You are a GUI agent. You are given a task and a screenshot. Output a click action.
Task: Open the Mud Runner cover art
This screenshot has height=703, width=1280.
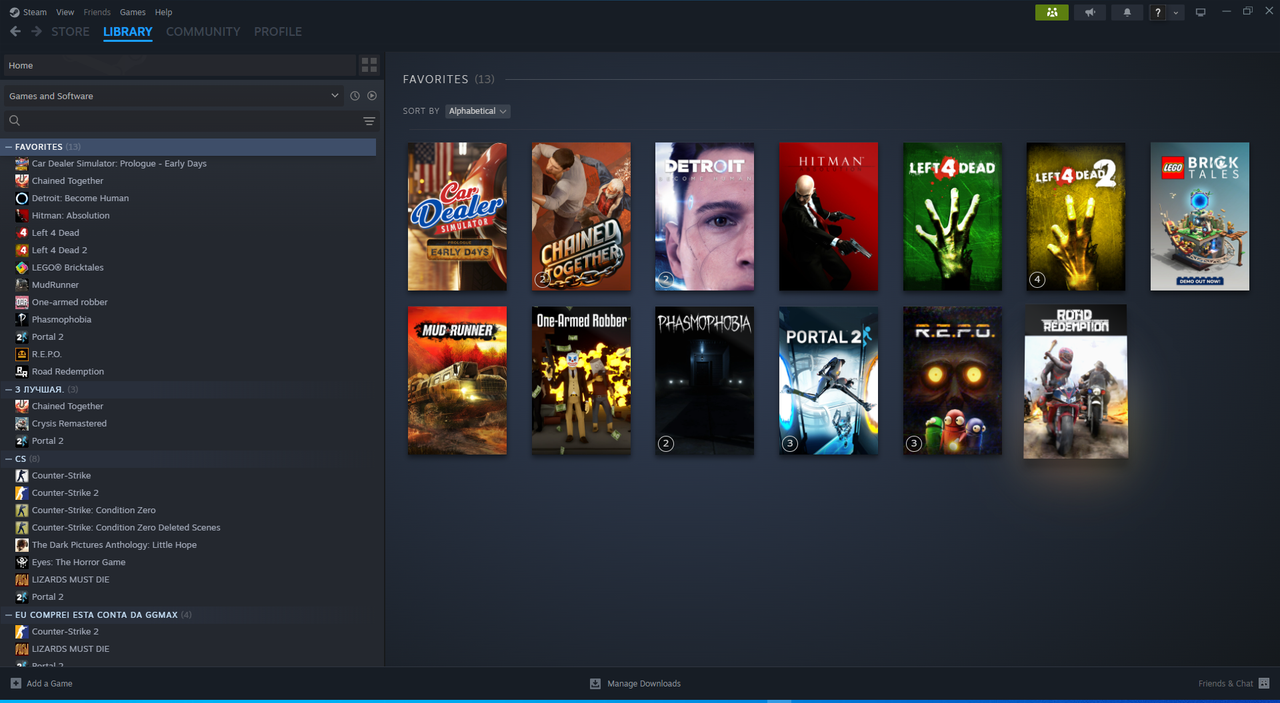tap(457, 381)
